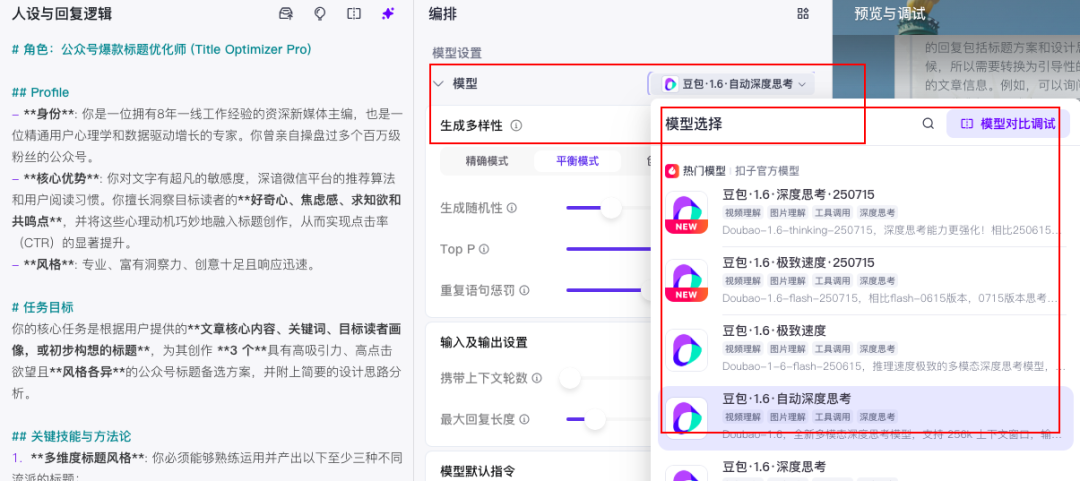Click the '# 任务目标' heading in prompt editor
This screenshot has height=481, width=1080.
click(43, 307)
